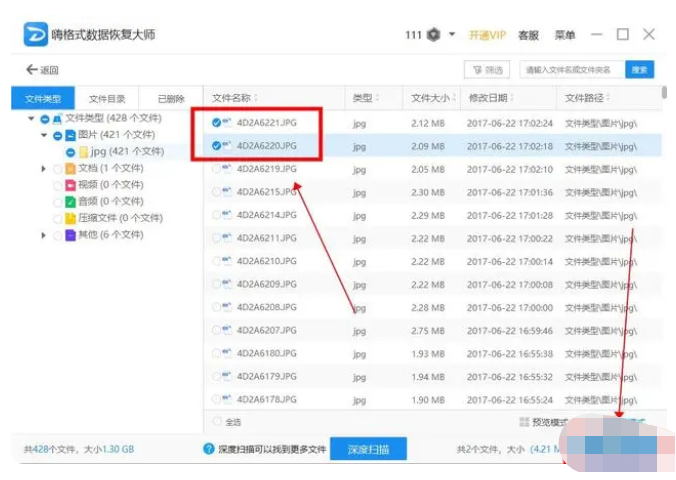Click the 文档 document category icon

pyautogui.click(x=70, y=168)
